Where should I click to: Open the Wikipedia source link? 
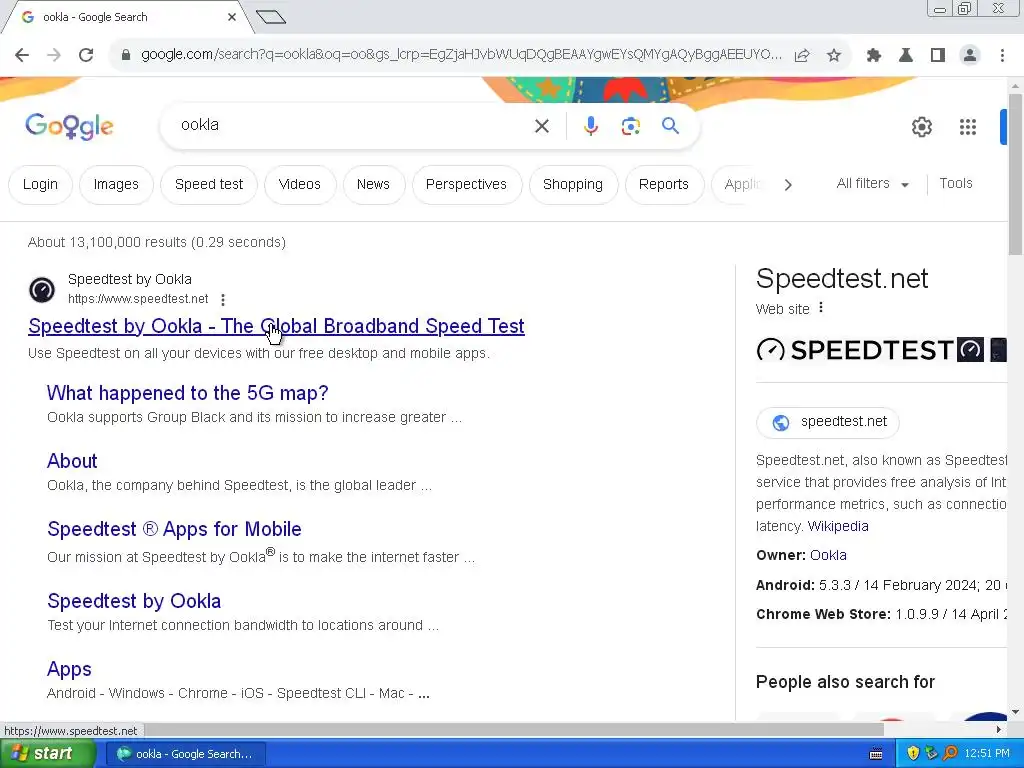[x=838, y=526]
